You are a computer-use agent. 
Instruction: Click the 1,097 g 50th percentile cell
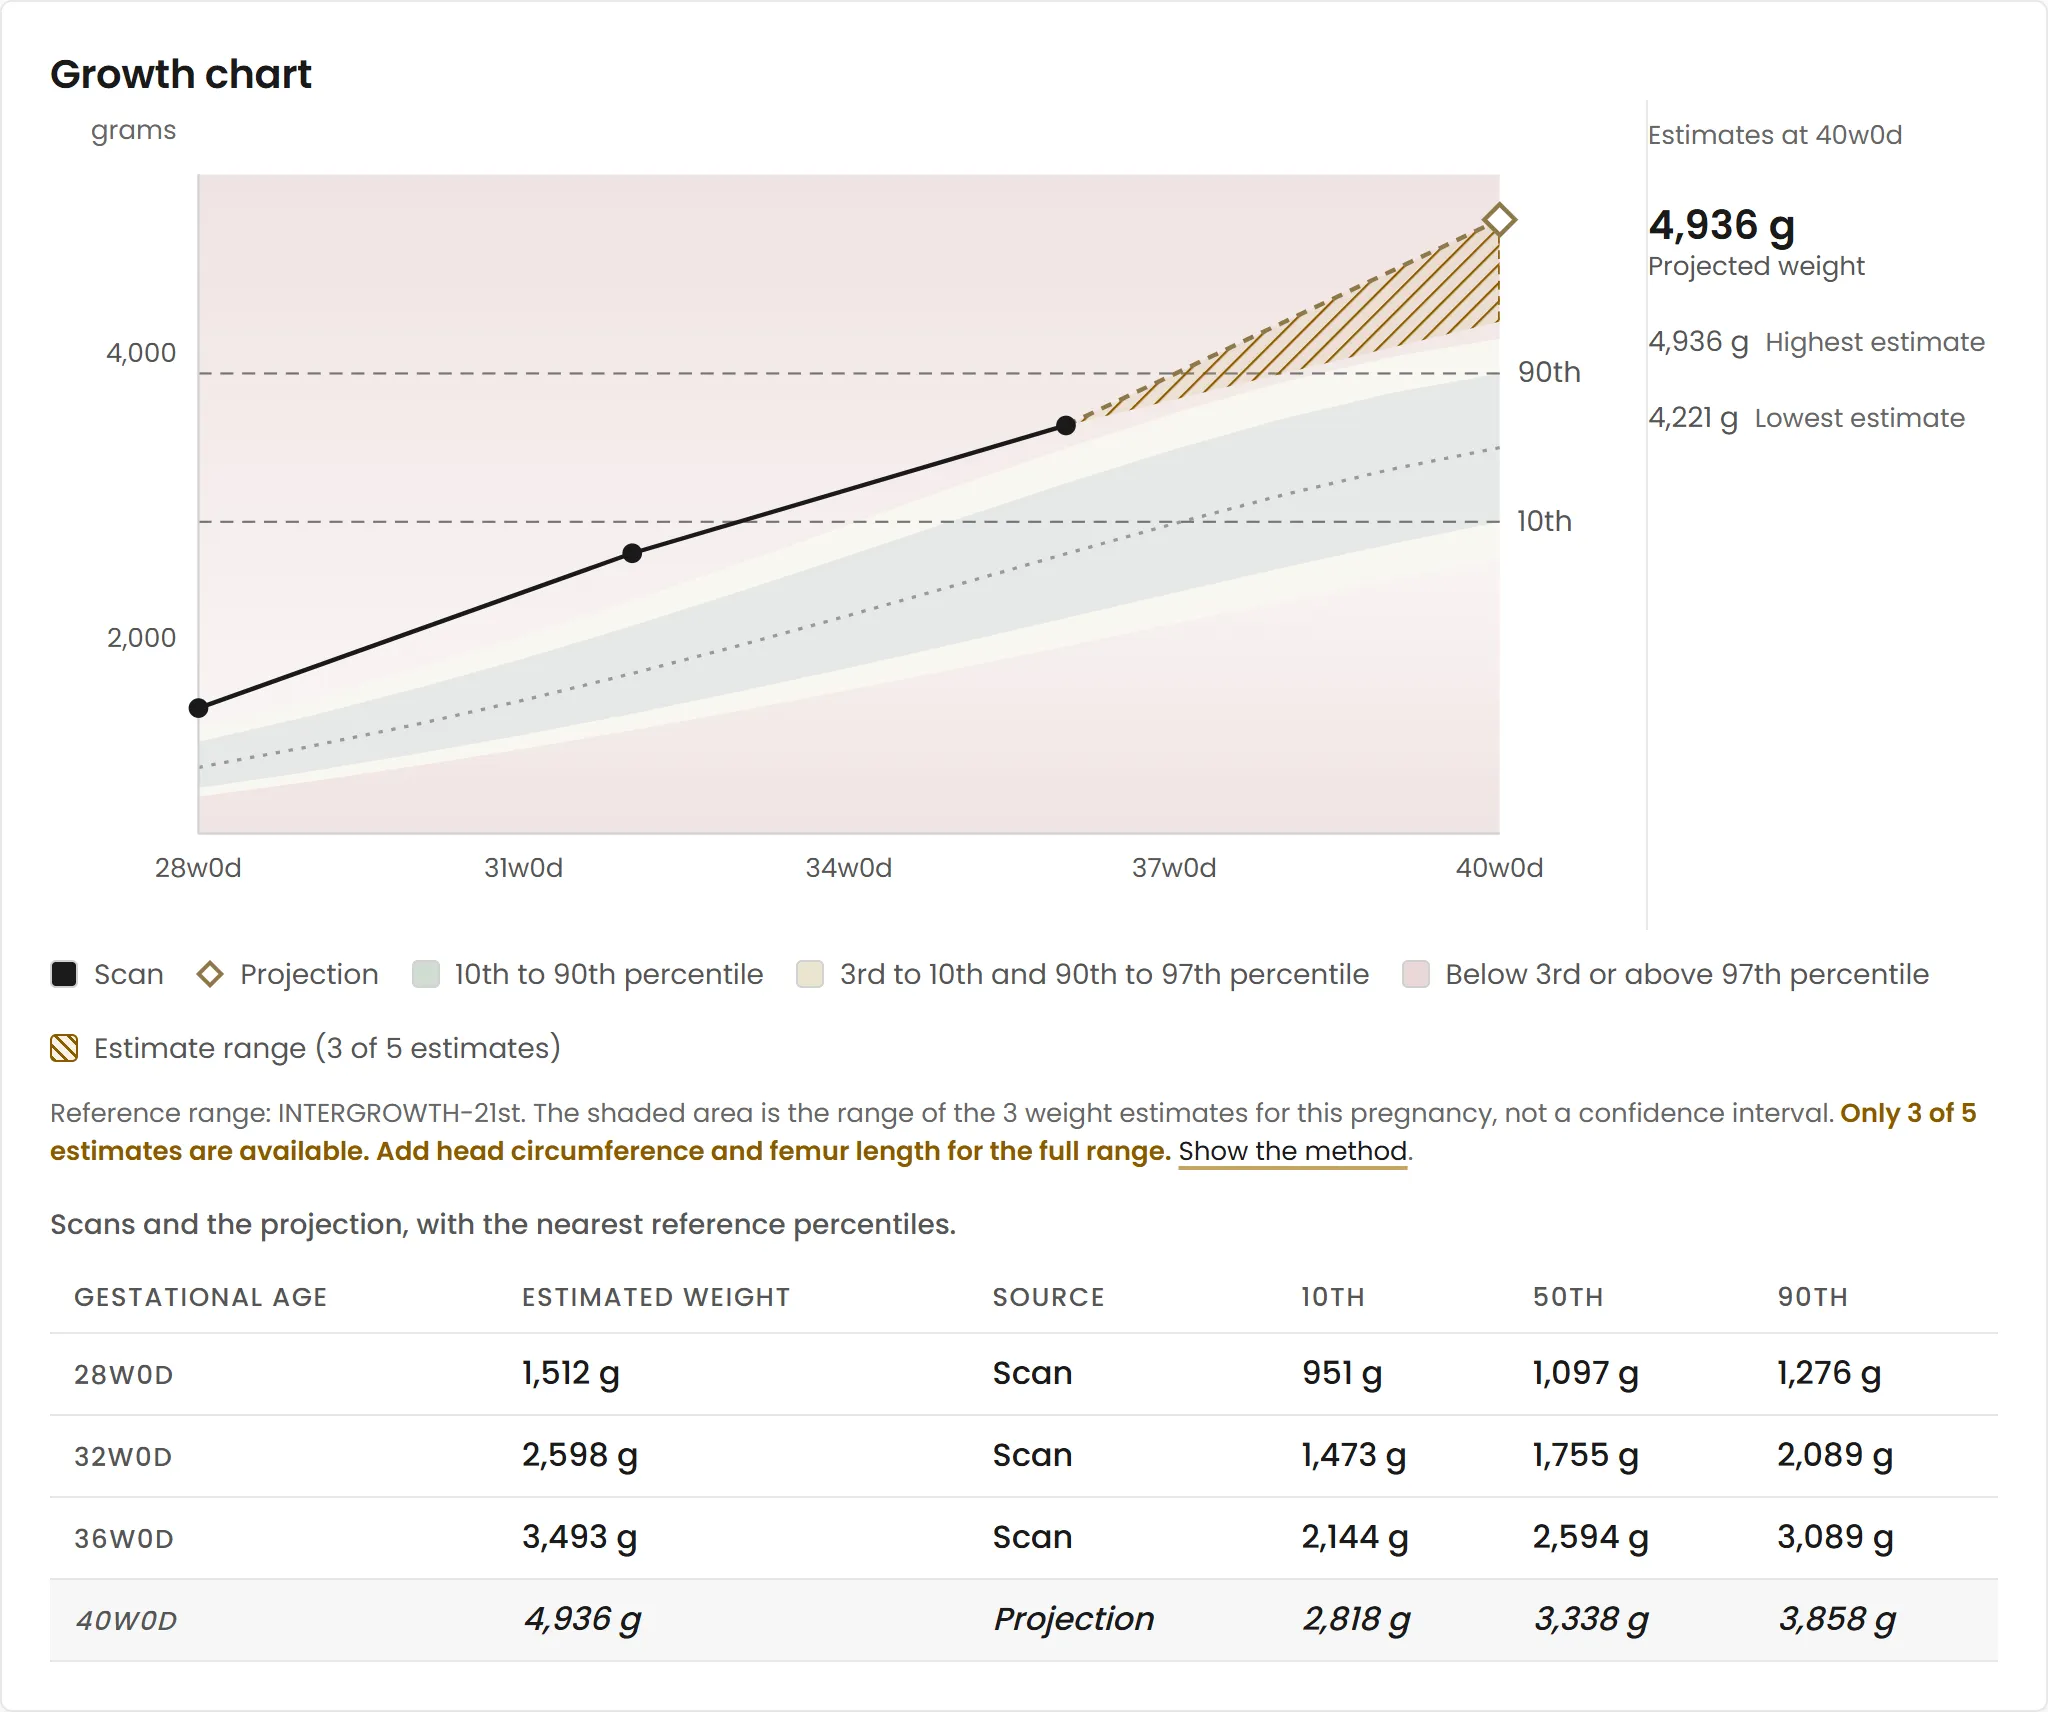click(1586, 1373)
